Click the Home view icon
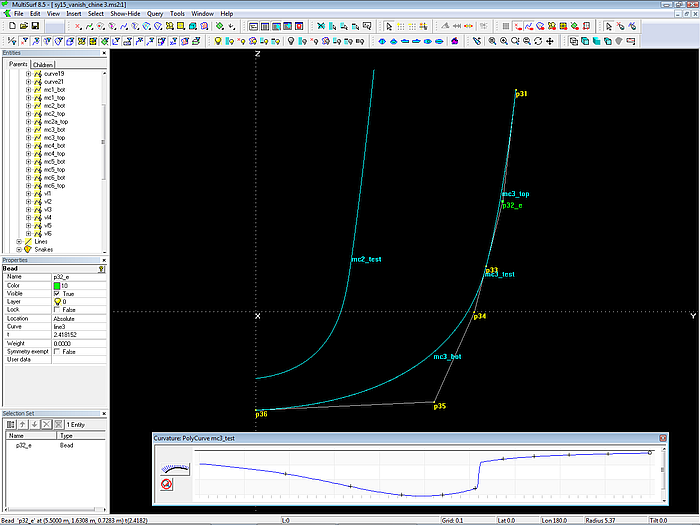The image size is (700, 525). coord(455,41)
